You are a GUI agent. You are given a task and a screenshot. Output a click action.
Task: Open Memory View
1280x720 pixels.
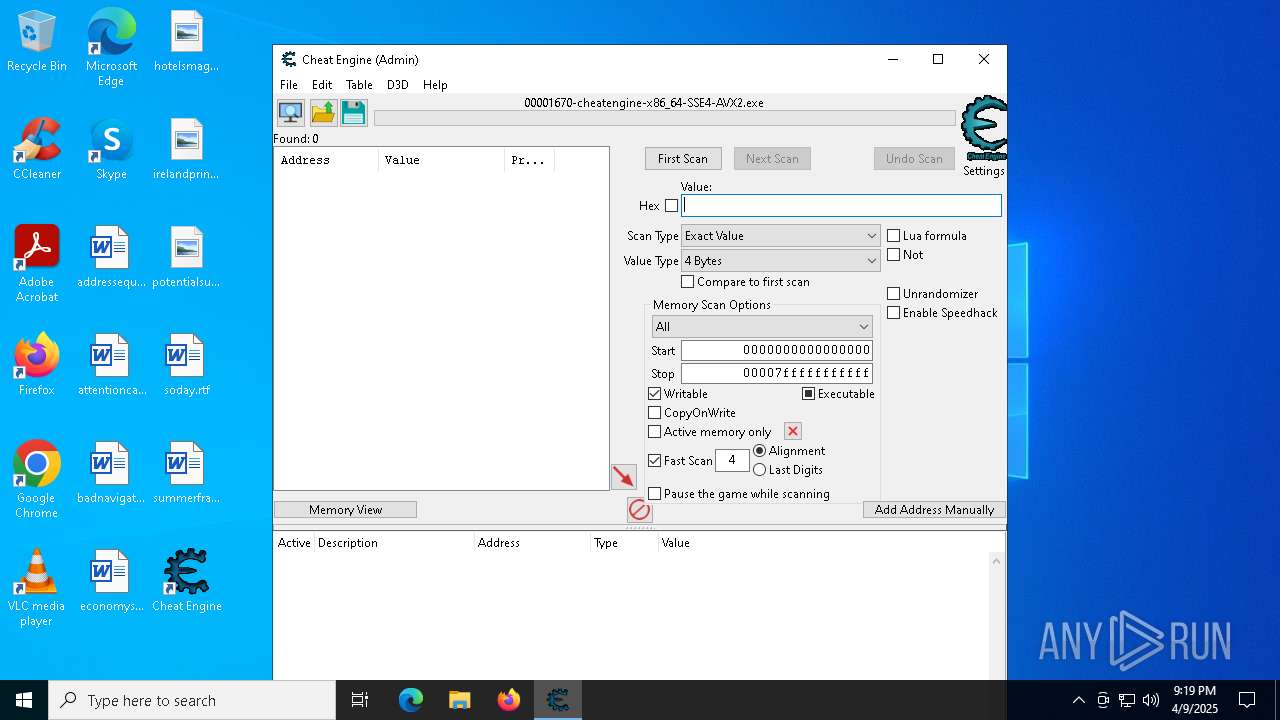coord(345,510)
